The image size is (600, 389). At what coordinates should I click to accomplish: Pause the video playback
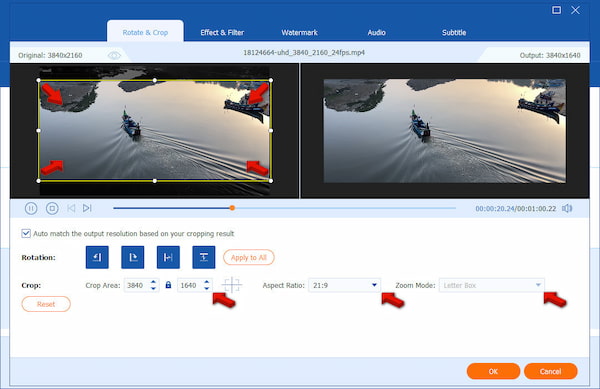(x=31, y=208)
